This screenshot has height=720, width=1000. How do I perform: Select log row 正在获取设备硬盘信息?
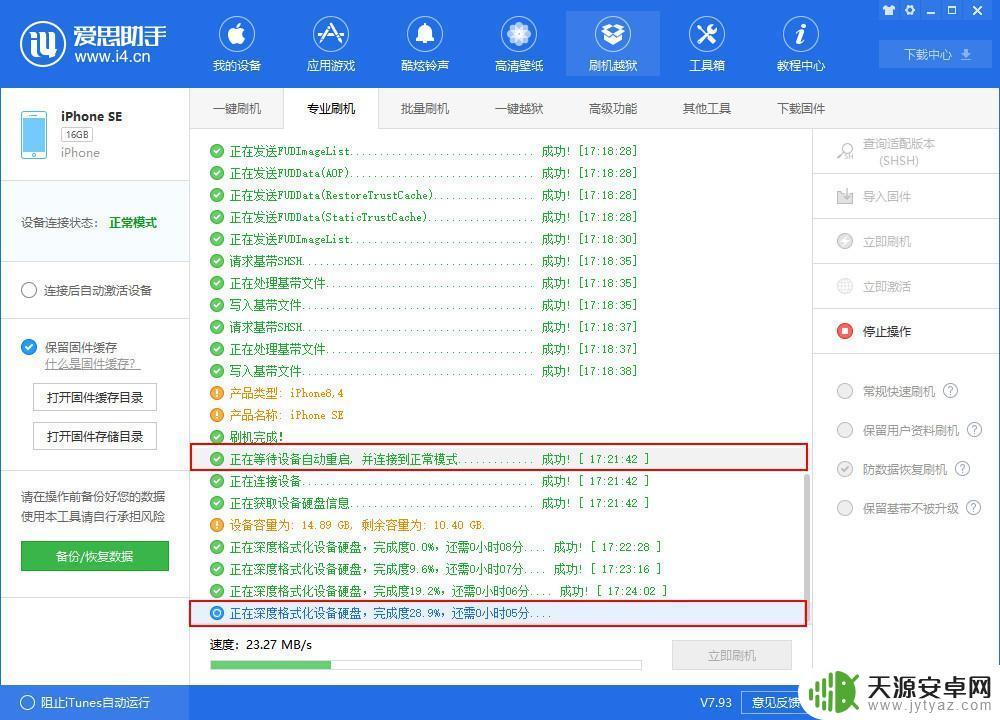tap(429, 503)
